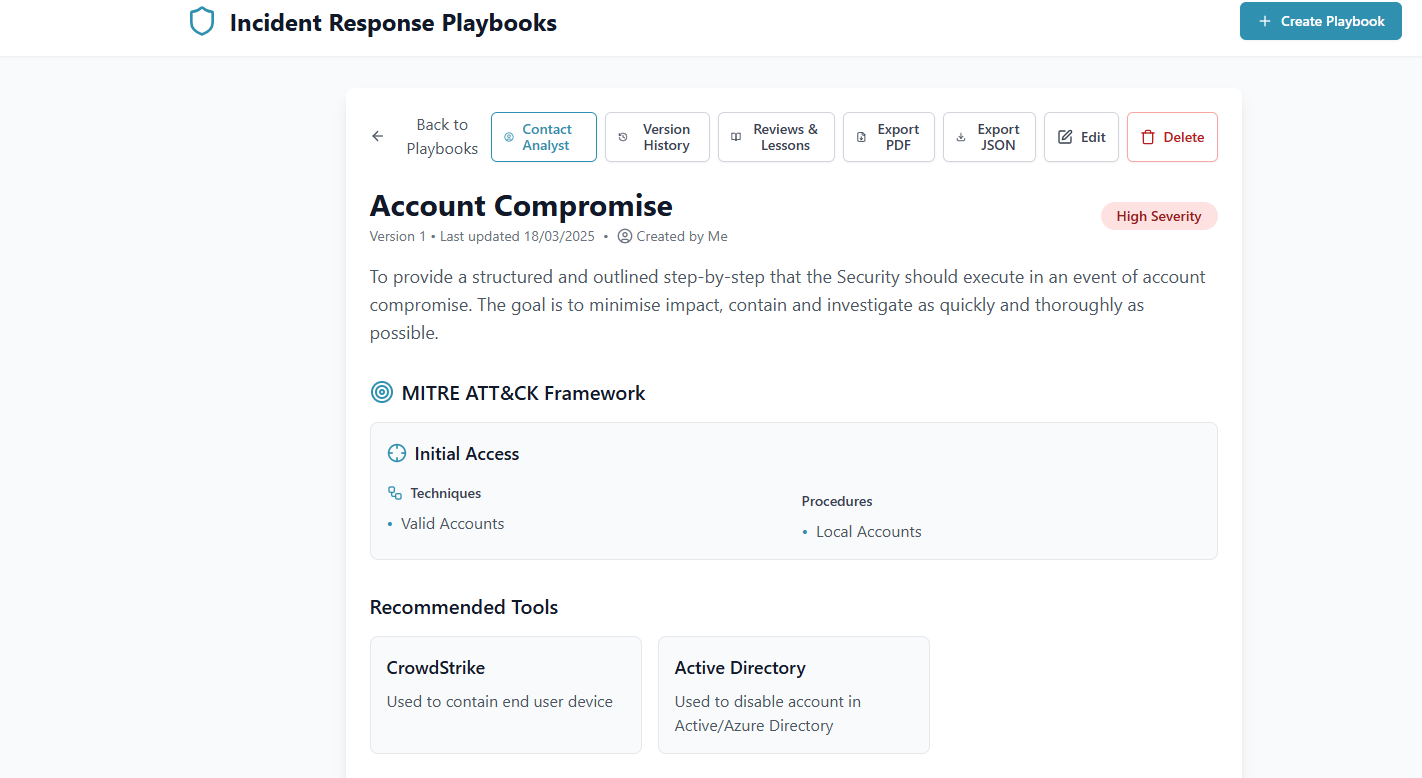The width and height of the screenshot is (1422, 778).
Task: Click the Export PDF file icon
Action: pyautogui.click(x=861, y=137)
